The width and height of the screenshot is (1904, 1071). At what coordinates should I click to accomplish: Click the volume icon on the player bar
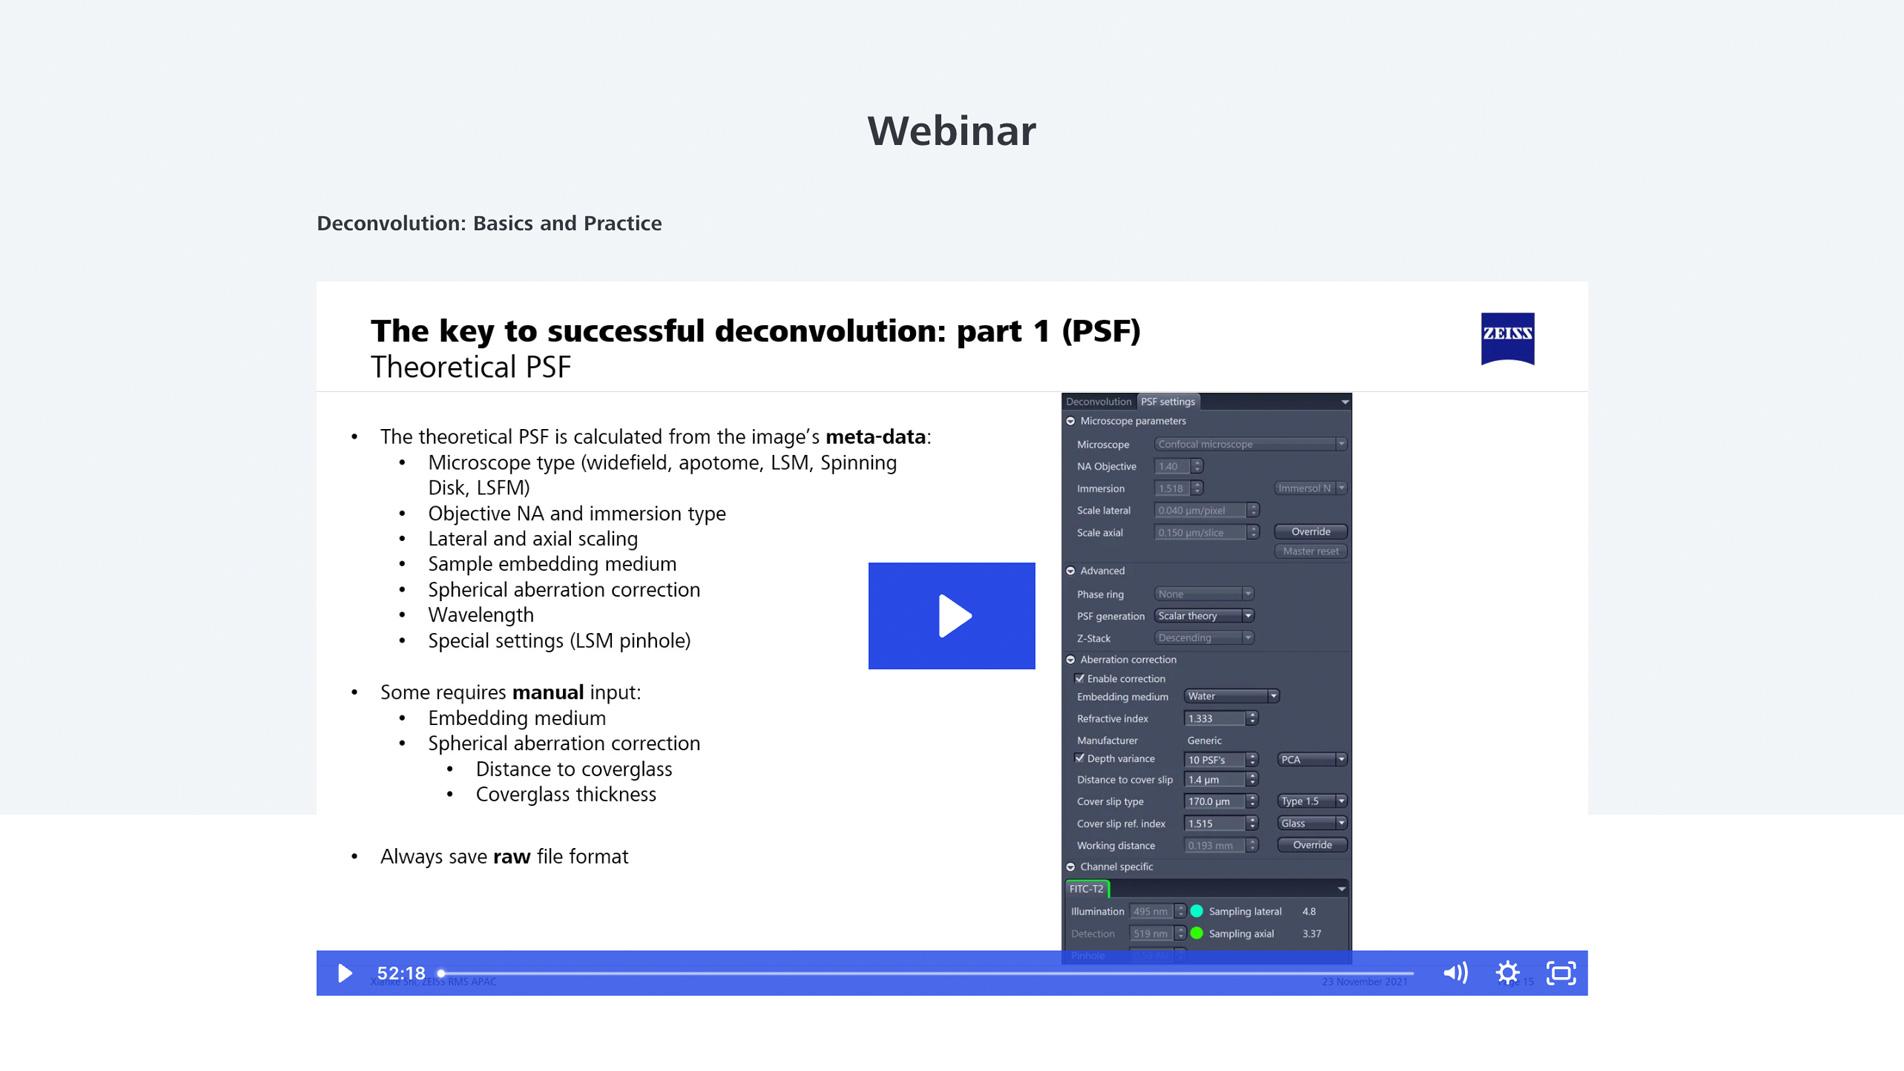pyautogui.click(x=1456, y=973)
